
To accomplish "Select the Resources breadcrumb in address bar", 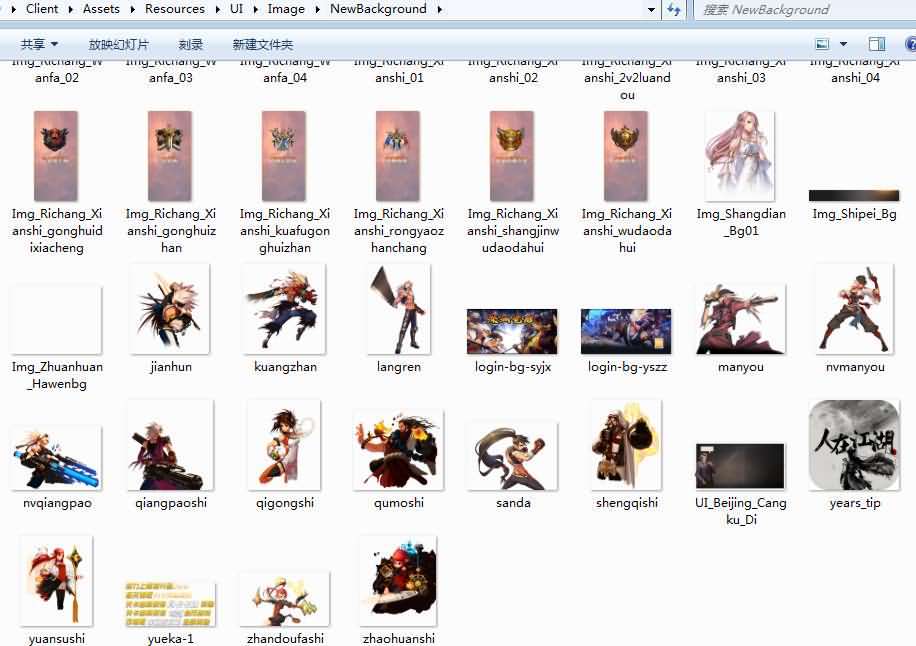I will pyautogui.click(x=174, y=9).
